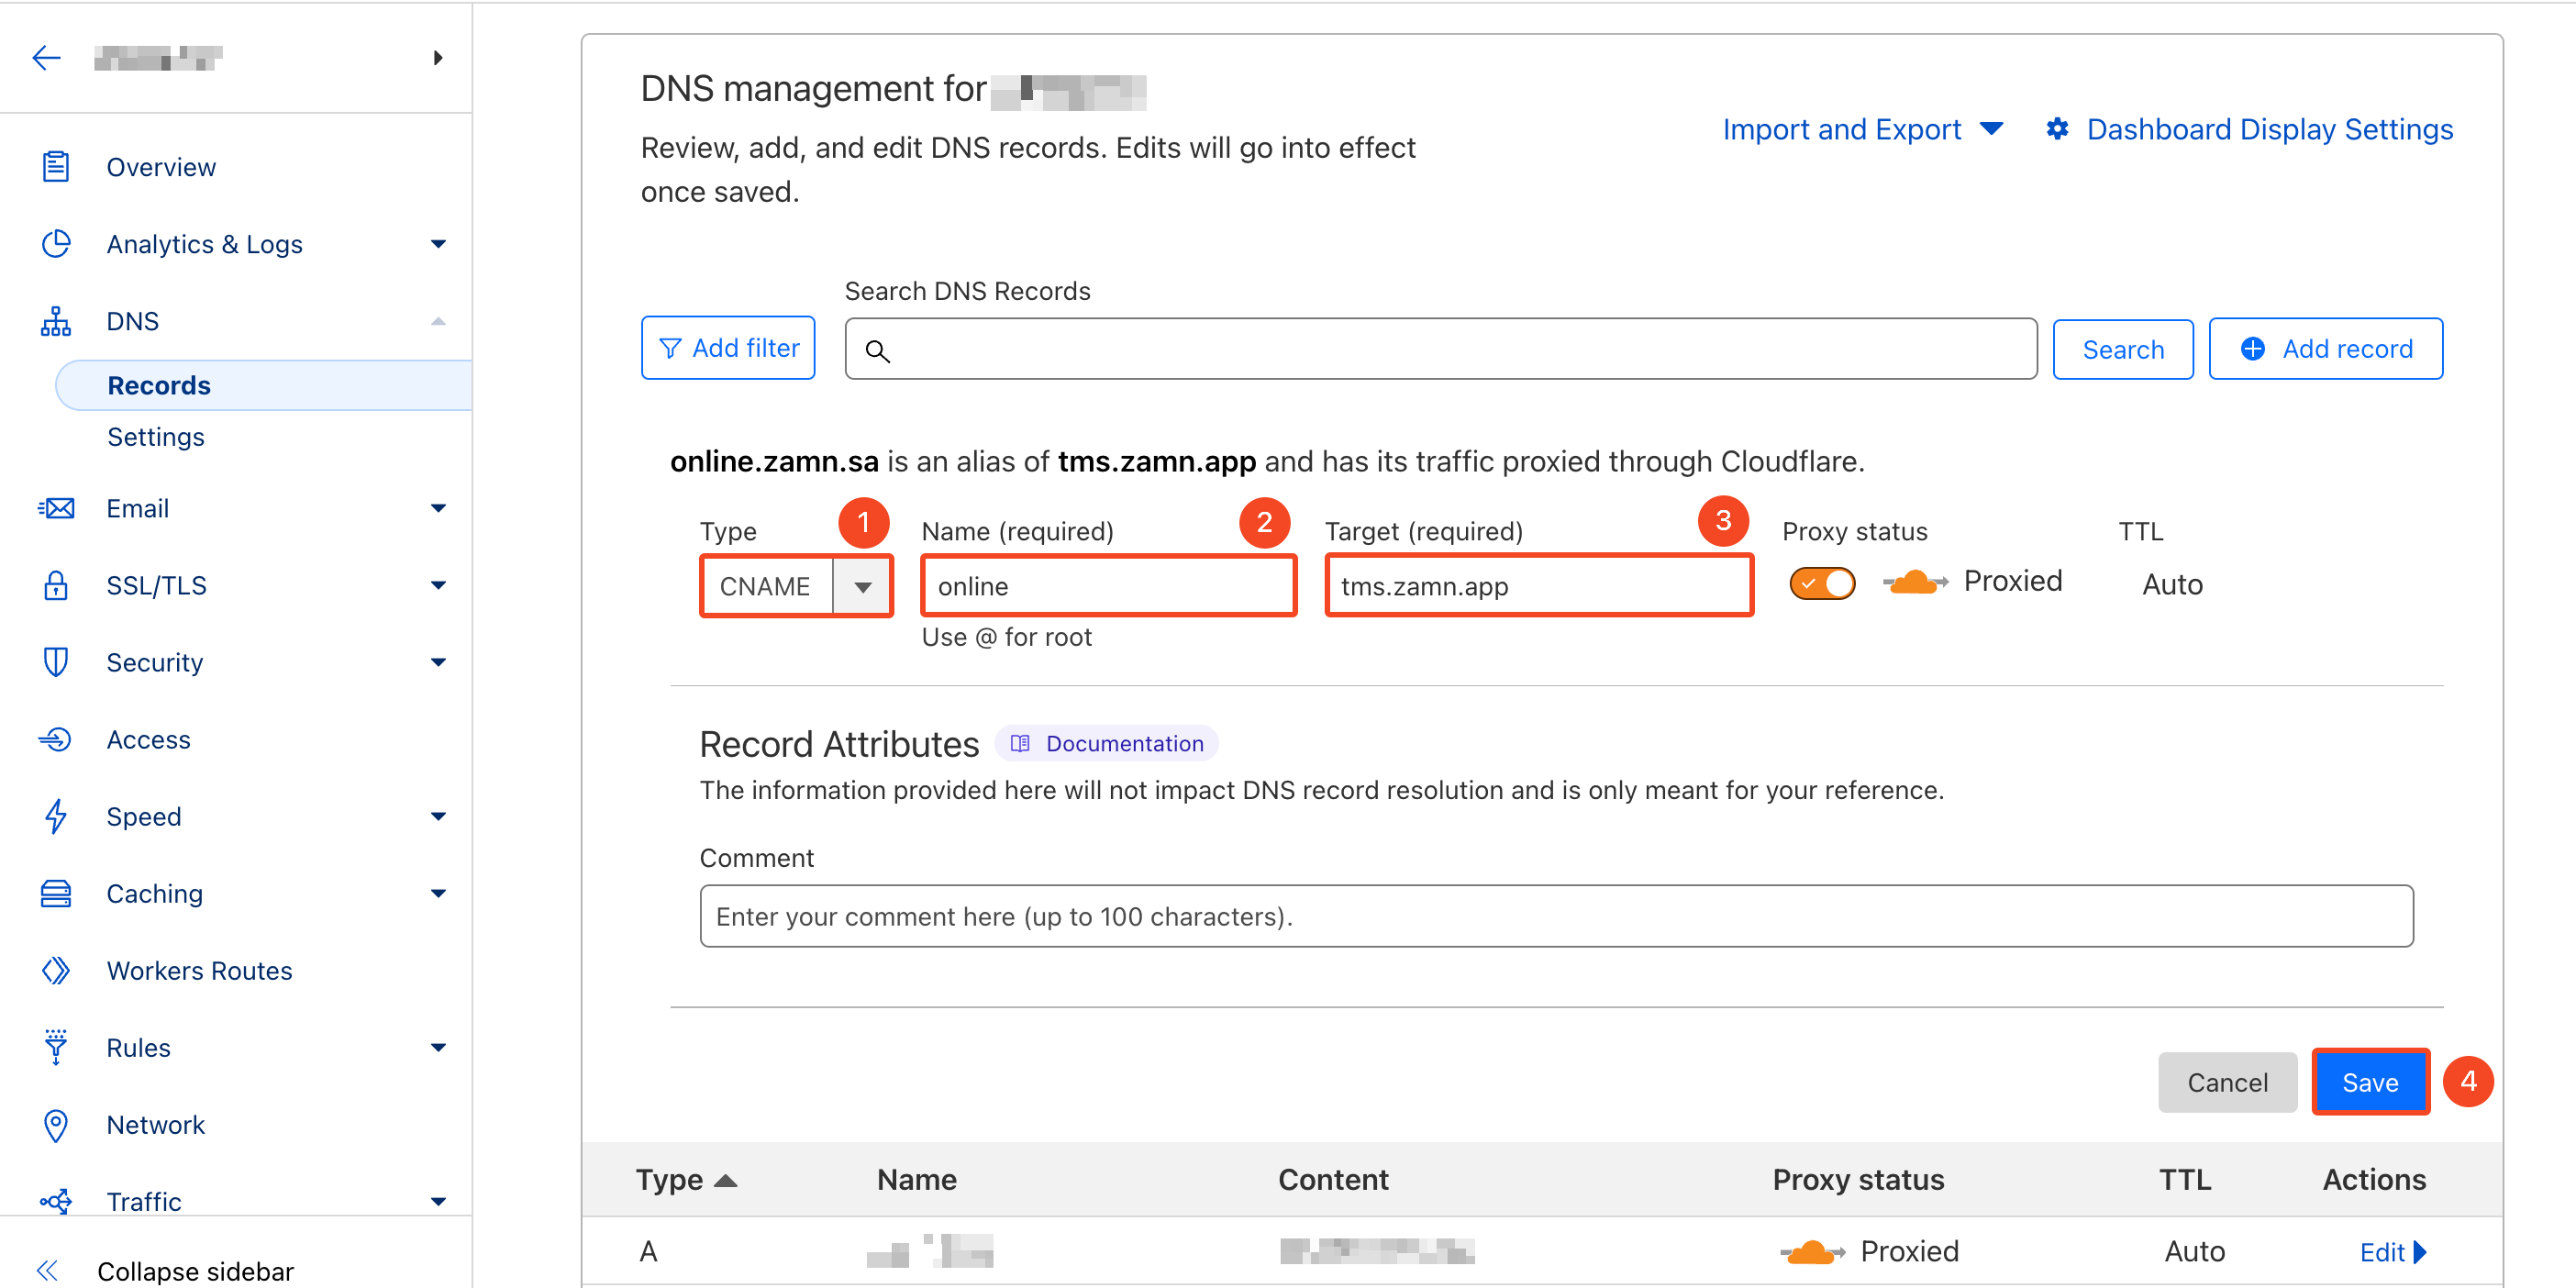Click the Caching drive icon
The height and width of the screenshot is (1288, 2576).
tap(56, 893)
